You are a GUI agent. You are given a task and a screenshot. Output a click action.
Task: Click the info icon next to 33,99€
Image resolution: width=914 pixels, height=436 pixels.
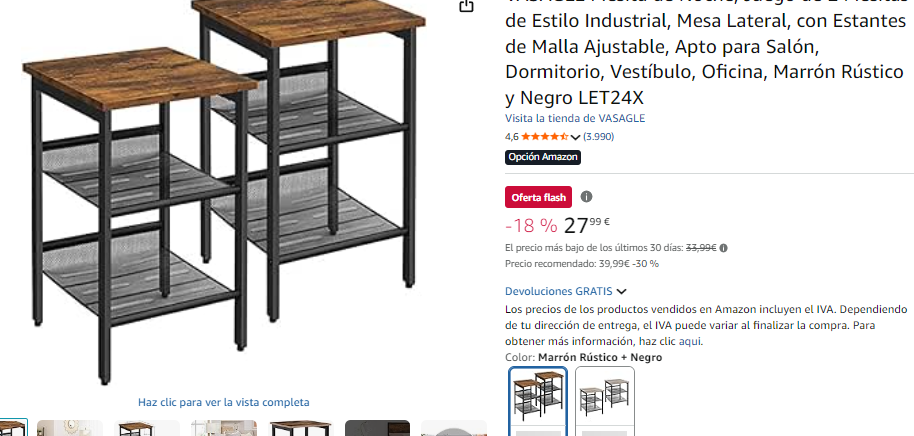[x=723, y=248]
